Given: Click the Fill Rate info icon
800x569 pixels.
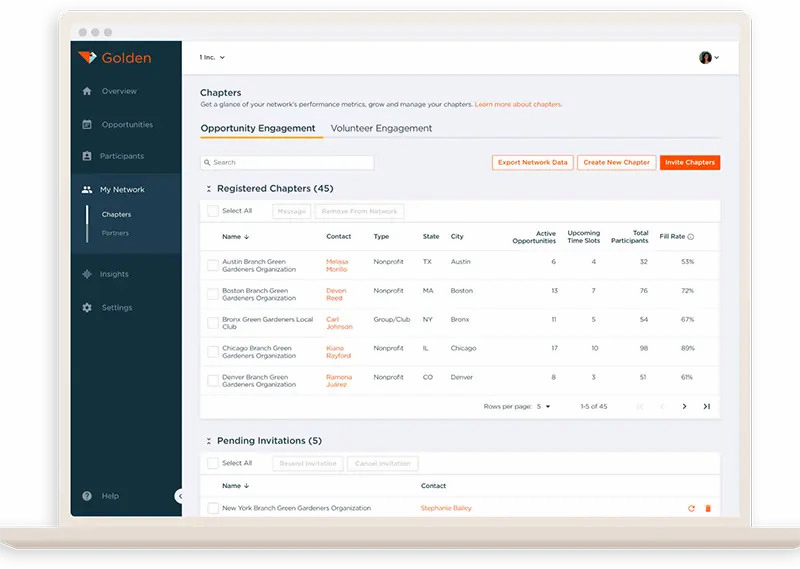Looking at the screenshot, I should point(691,237).
